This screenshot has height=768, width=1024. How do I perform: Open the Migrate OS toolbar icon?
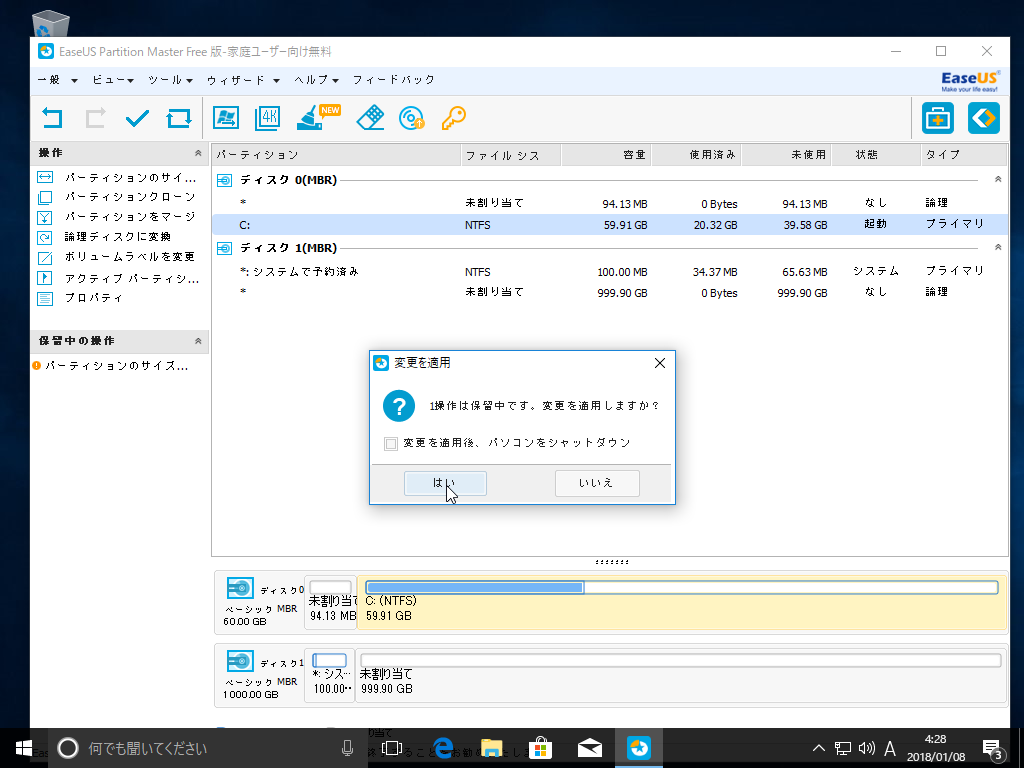[226, 118]
